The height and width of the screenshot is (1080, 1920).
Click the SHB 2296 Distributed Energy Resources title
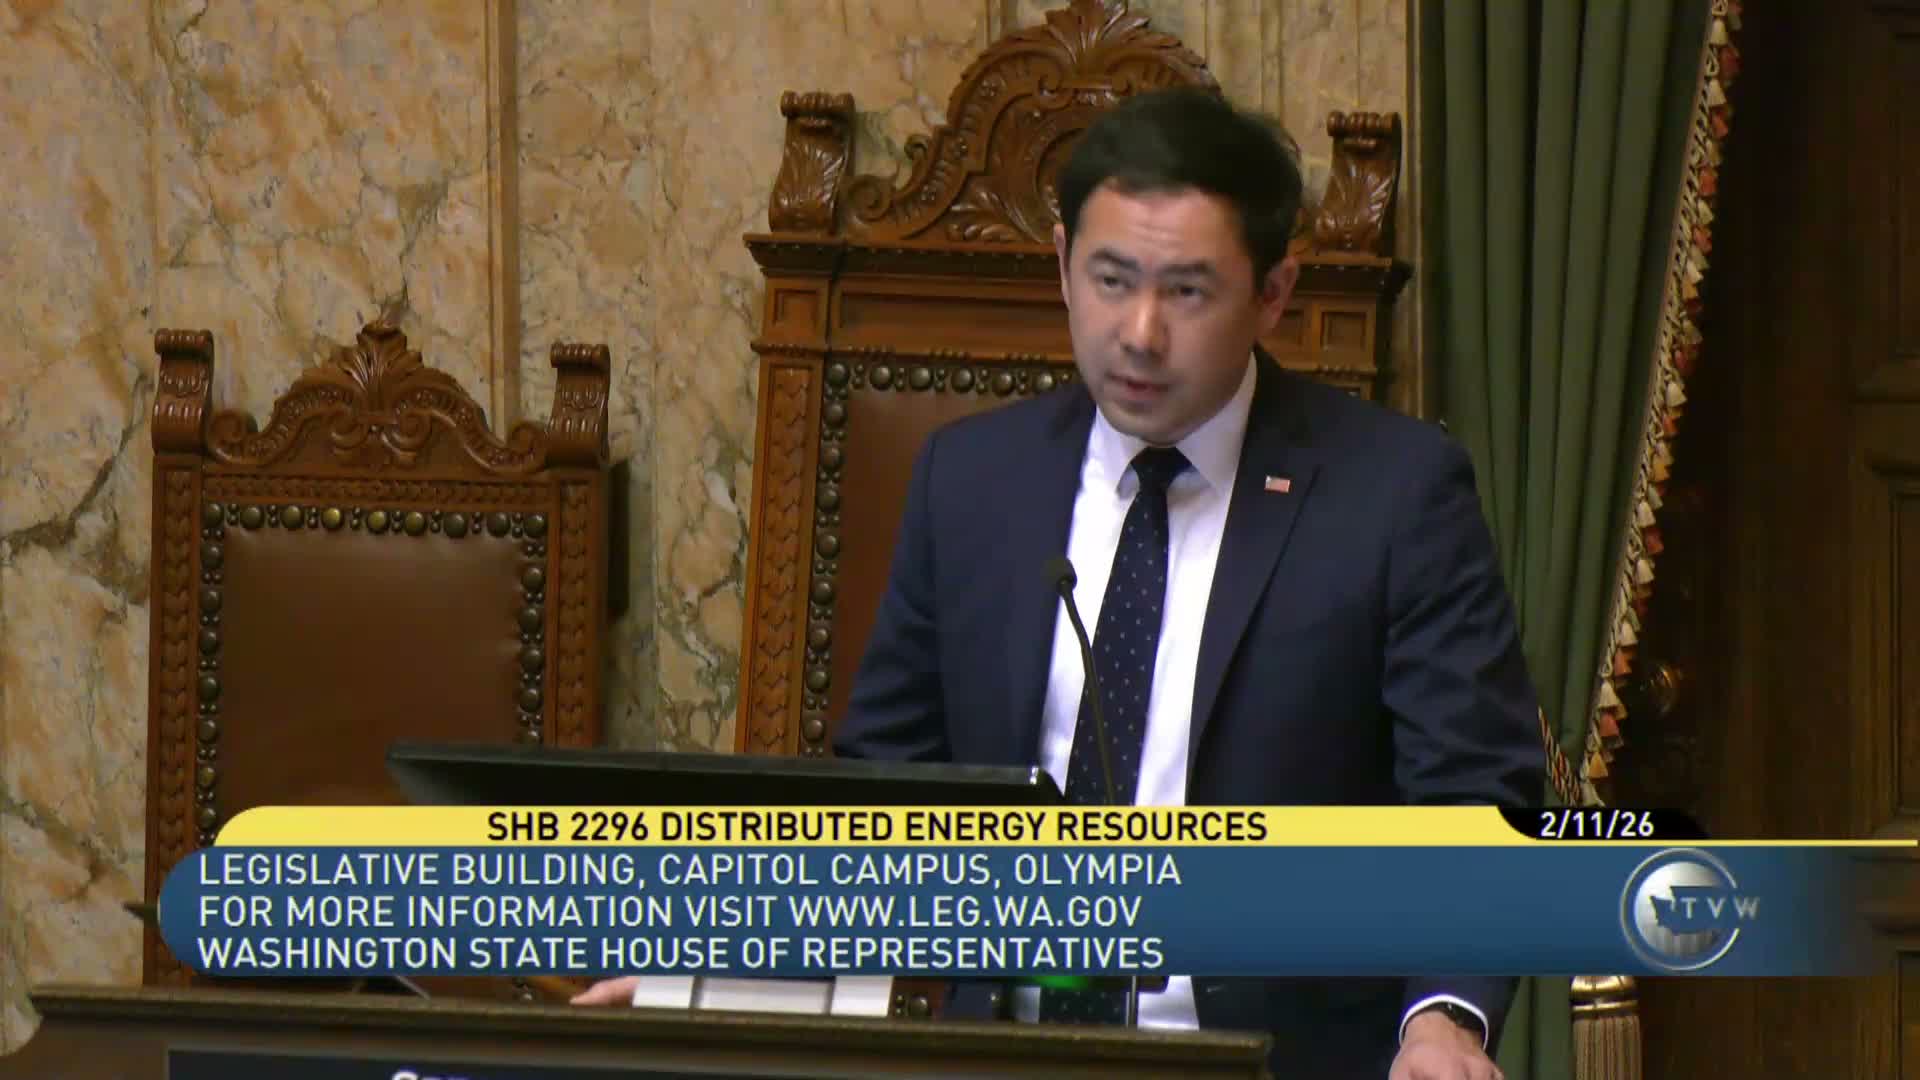coord(876,827)
